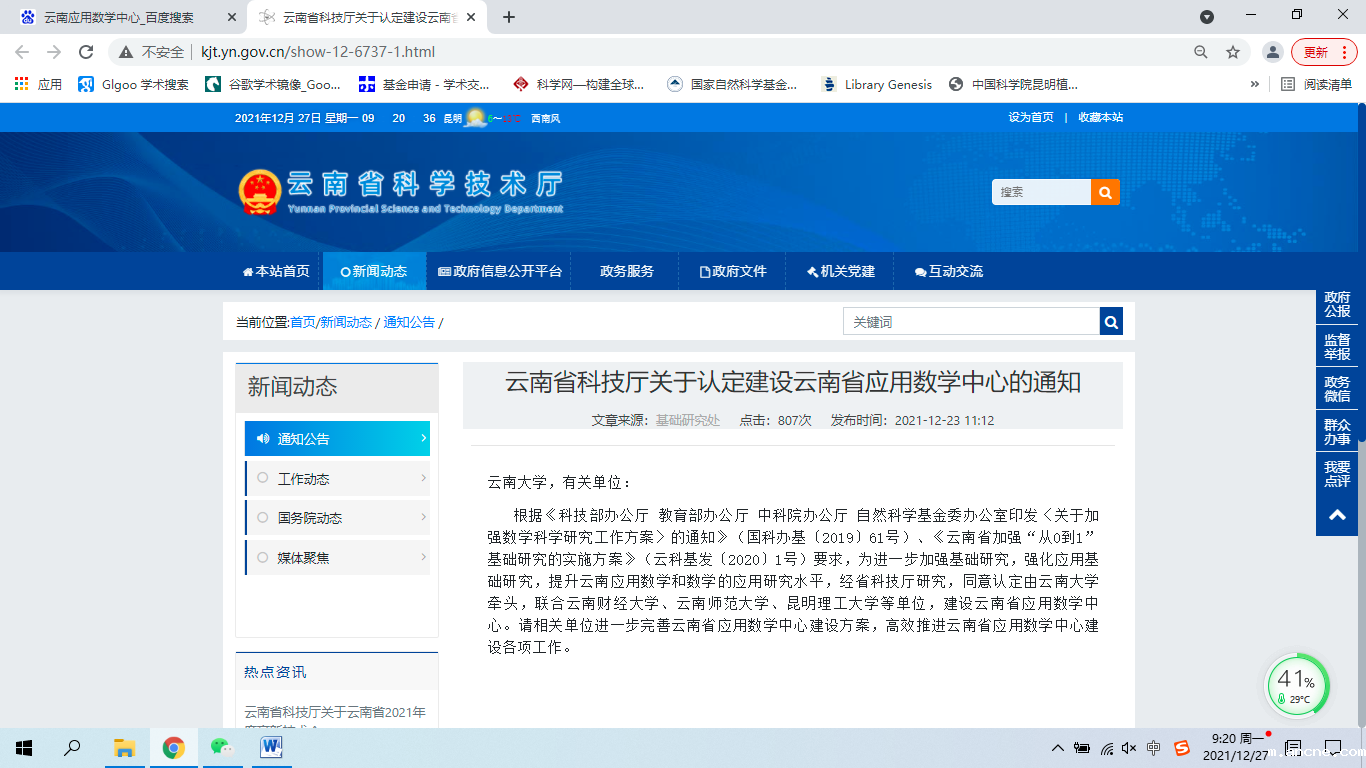Image resolution: width=1366 pixels, height=768 pixels.
Task: Click the scroll-to-top arrow in right sidebar
Action: [x=1337, y=515]
